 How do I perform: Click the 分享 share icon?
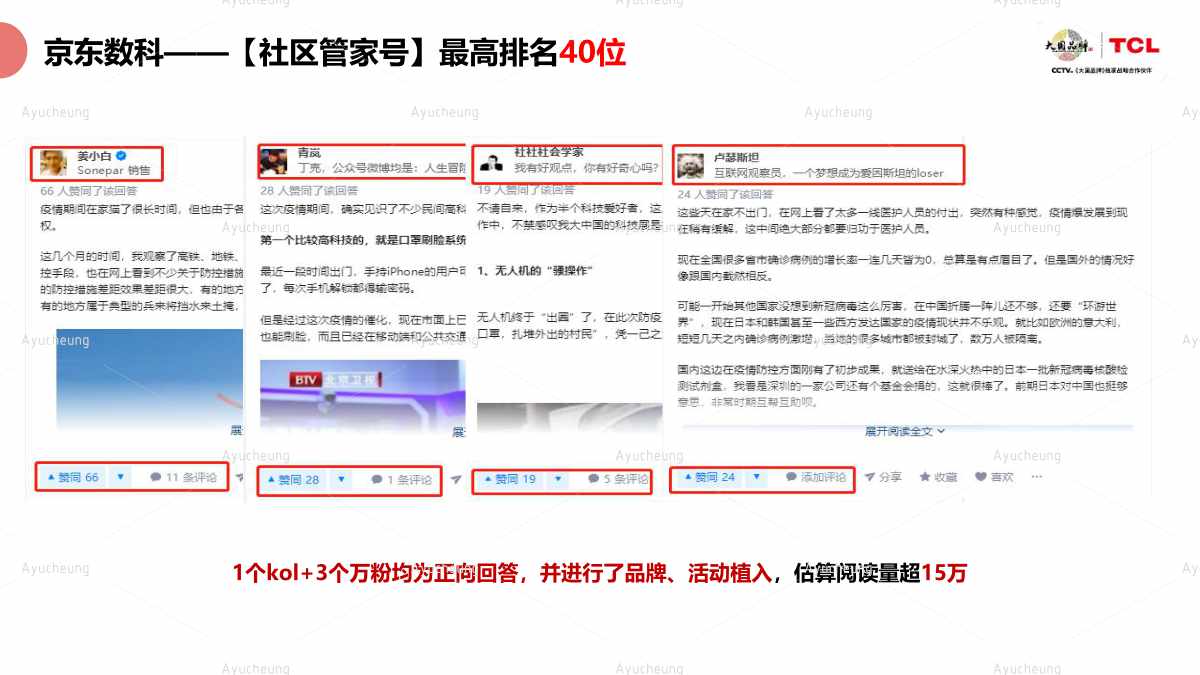[x=871, y=478]
